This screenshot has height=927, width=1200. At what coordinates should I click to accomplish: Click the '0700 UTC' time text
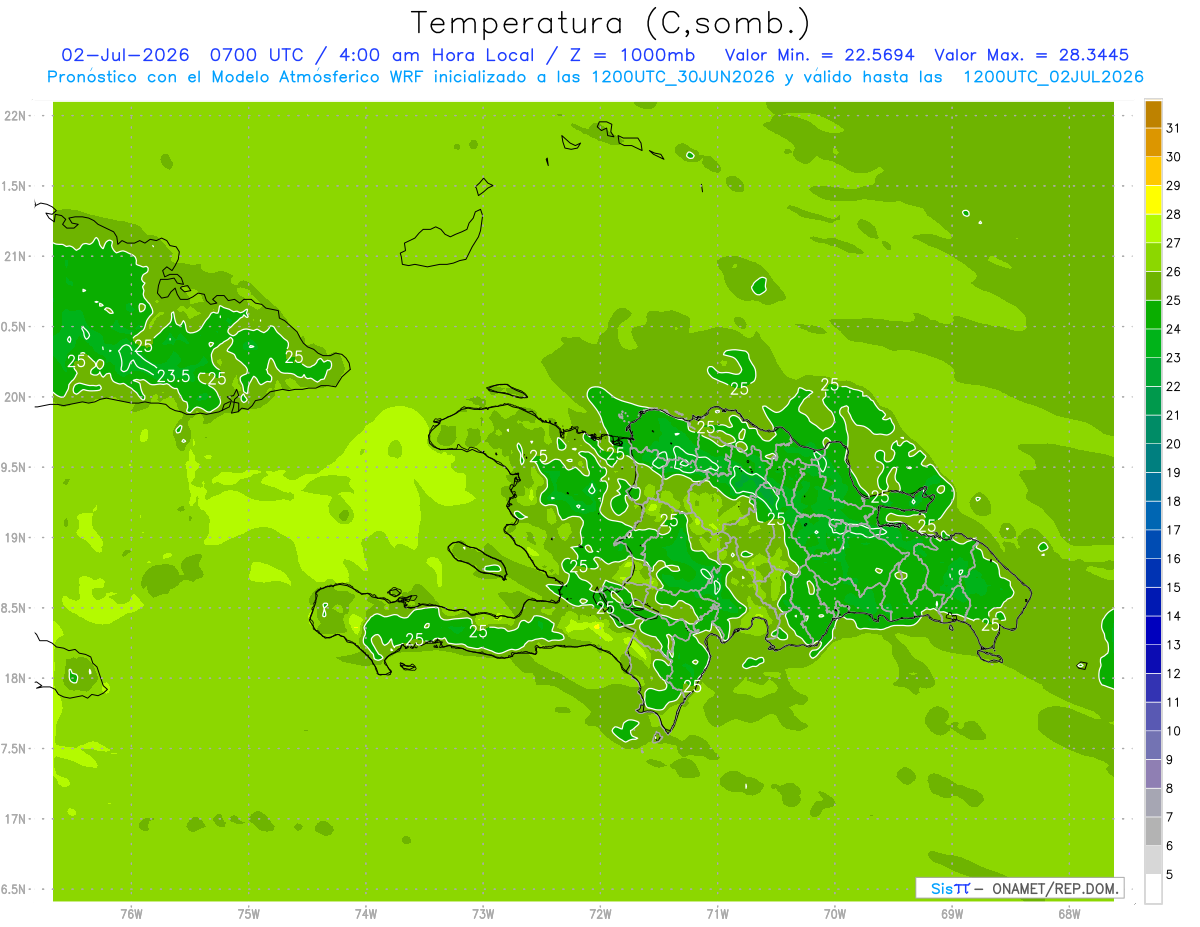(255, 55)
